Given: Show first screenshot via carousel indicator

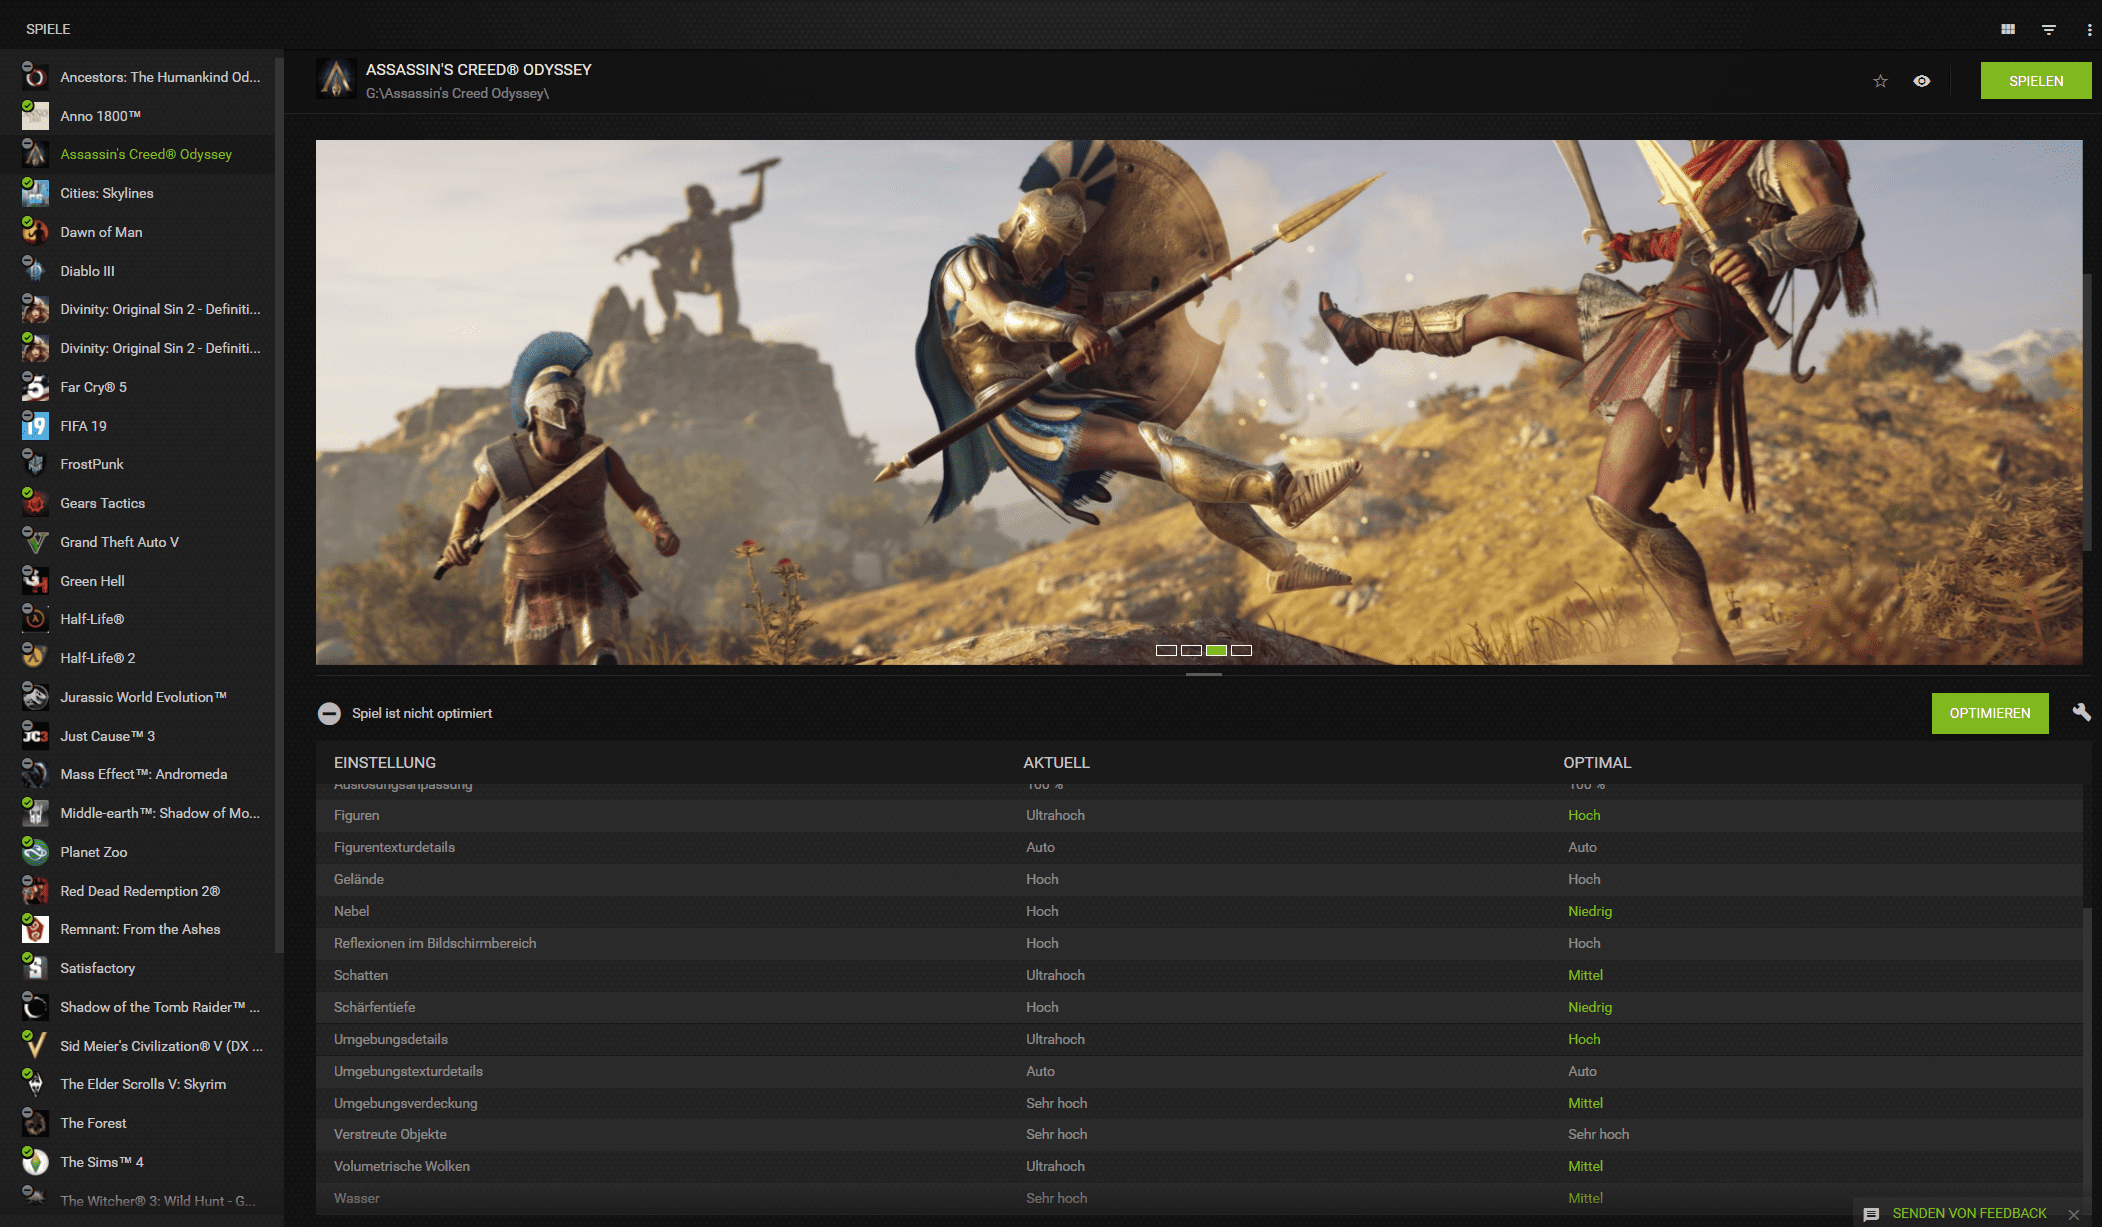Looking at the screenshot, I should (x=1166, y=650).
